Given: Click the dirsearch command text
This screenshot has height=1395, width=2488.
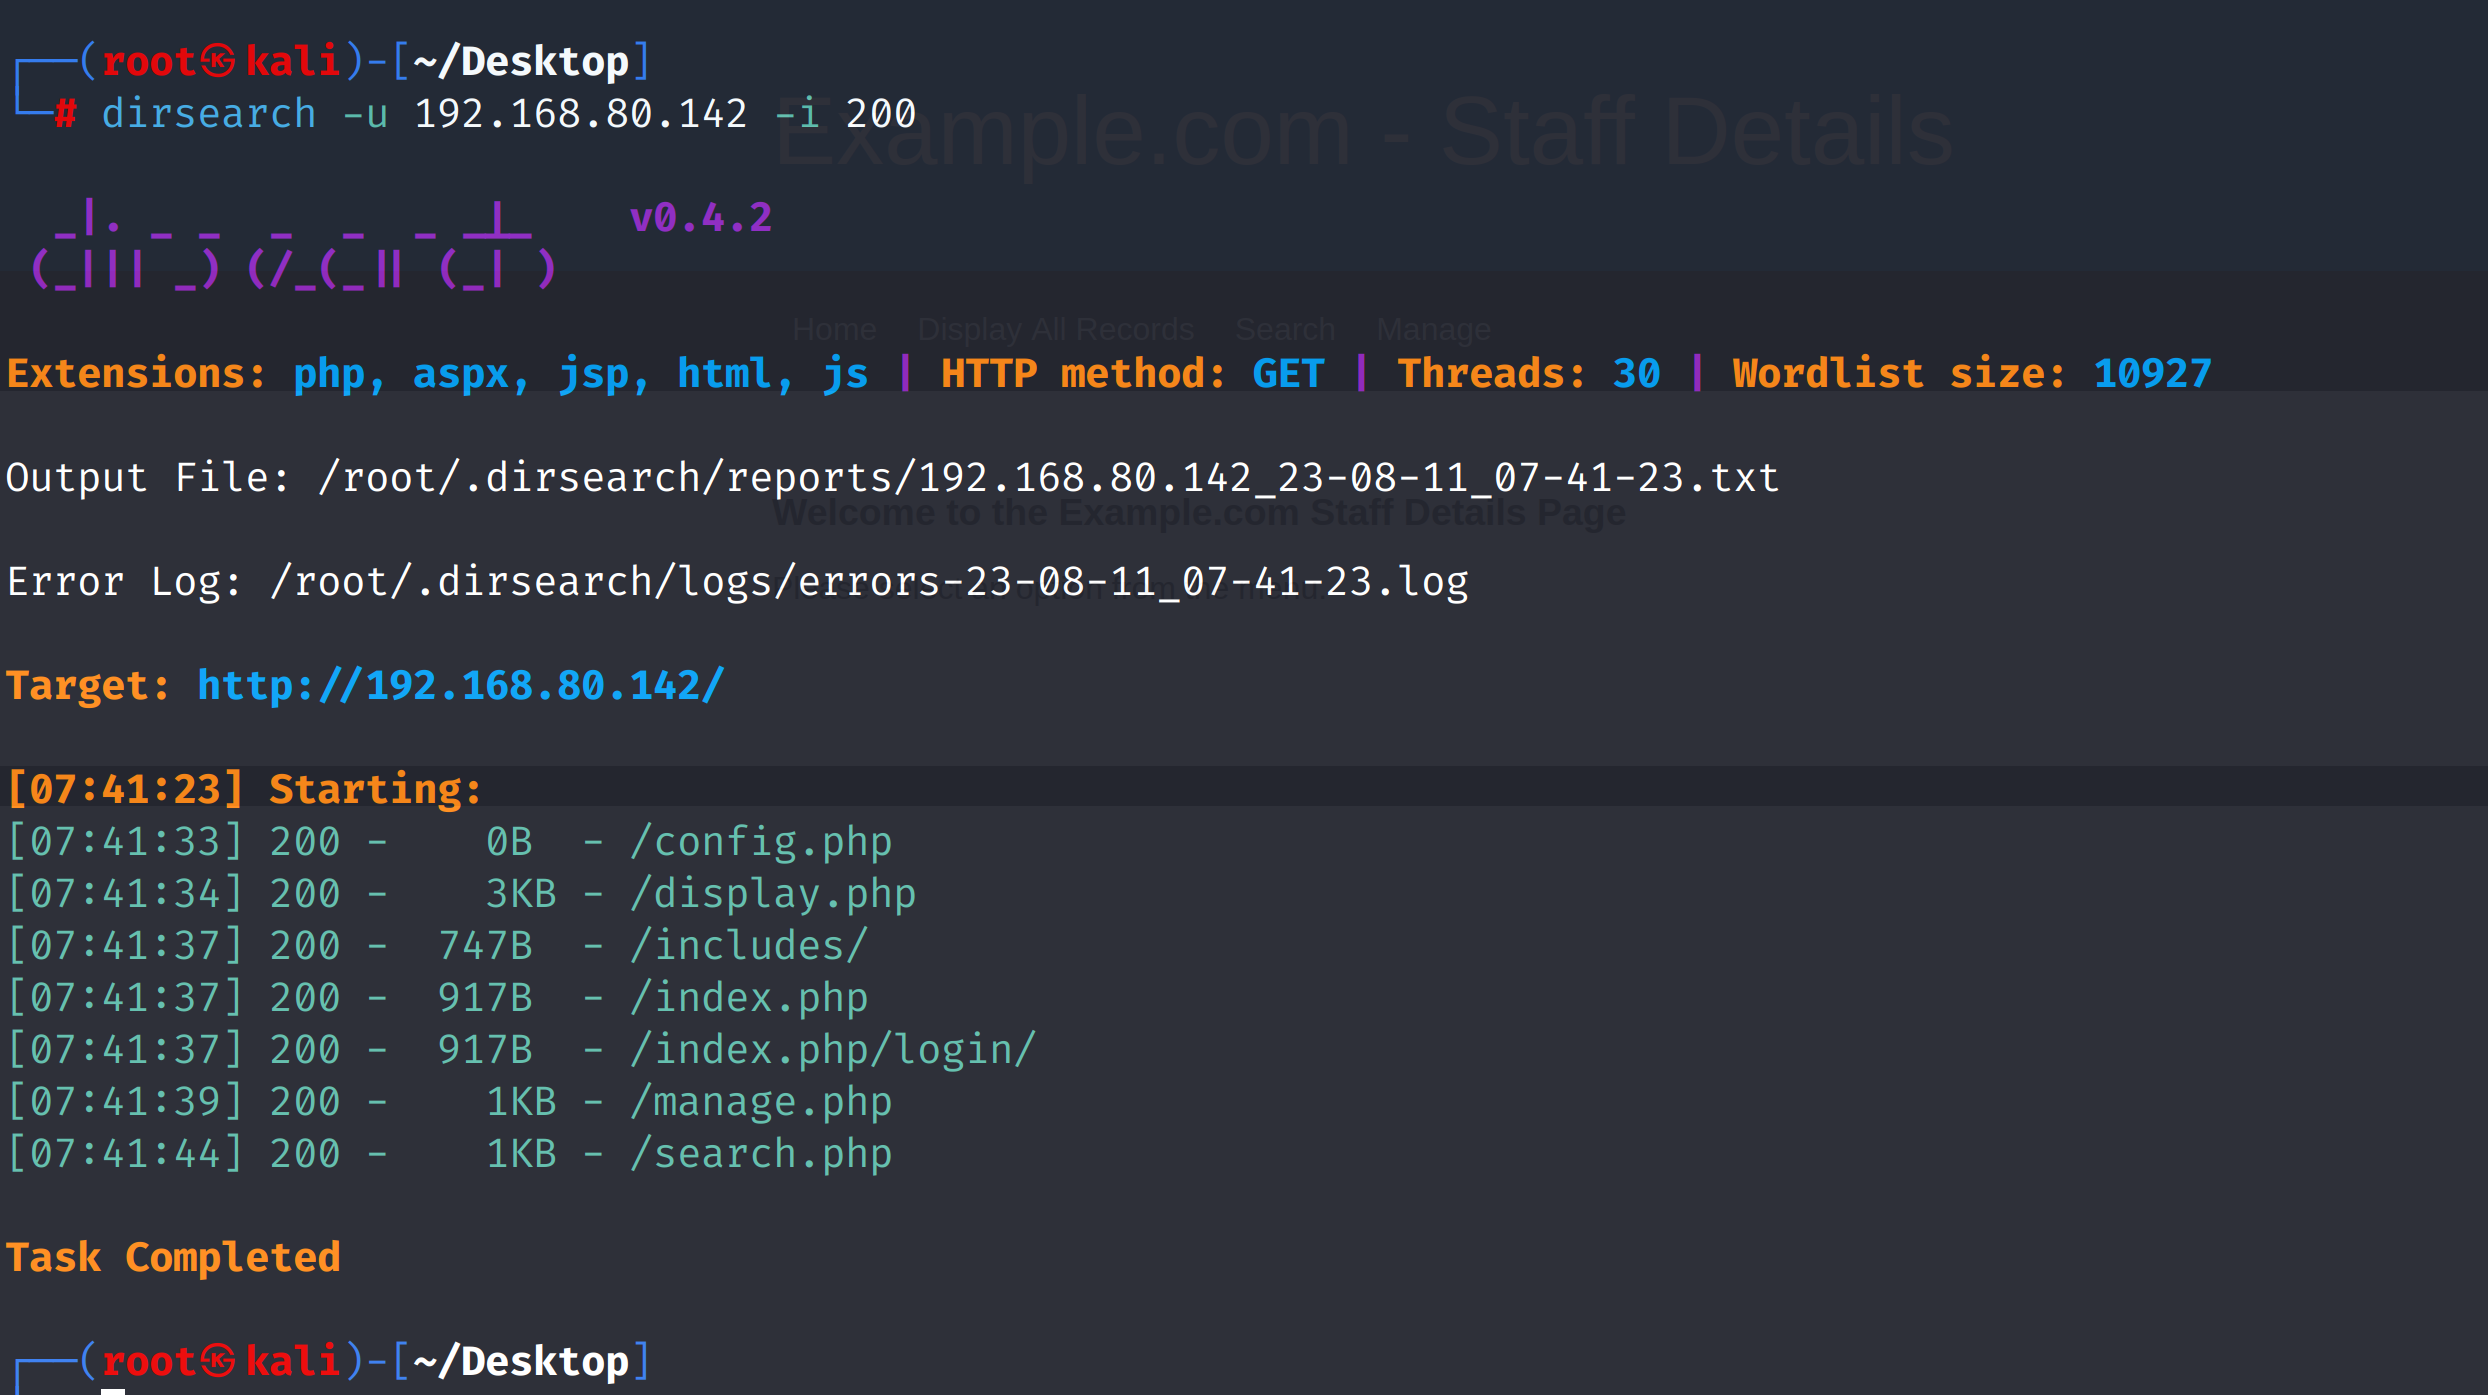Looking at the screenshot, I should pos(209,114).
